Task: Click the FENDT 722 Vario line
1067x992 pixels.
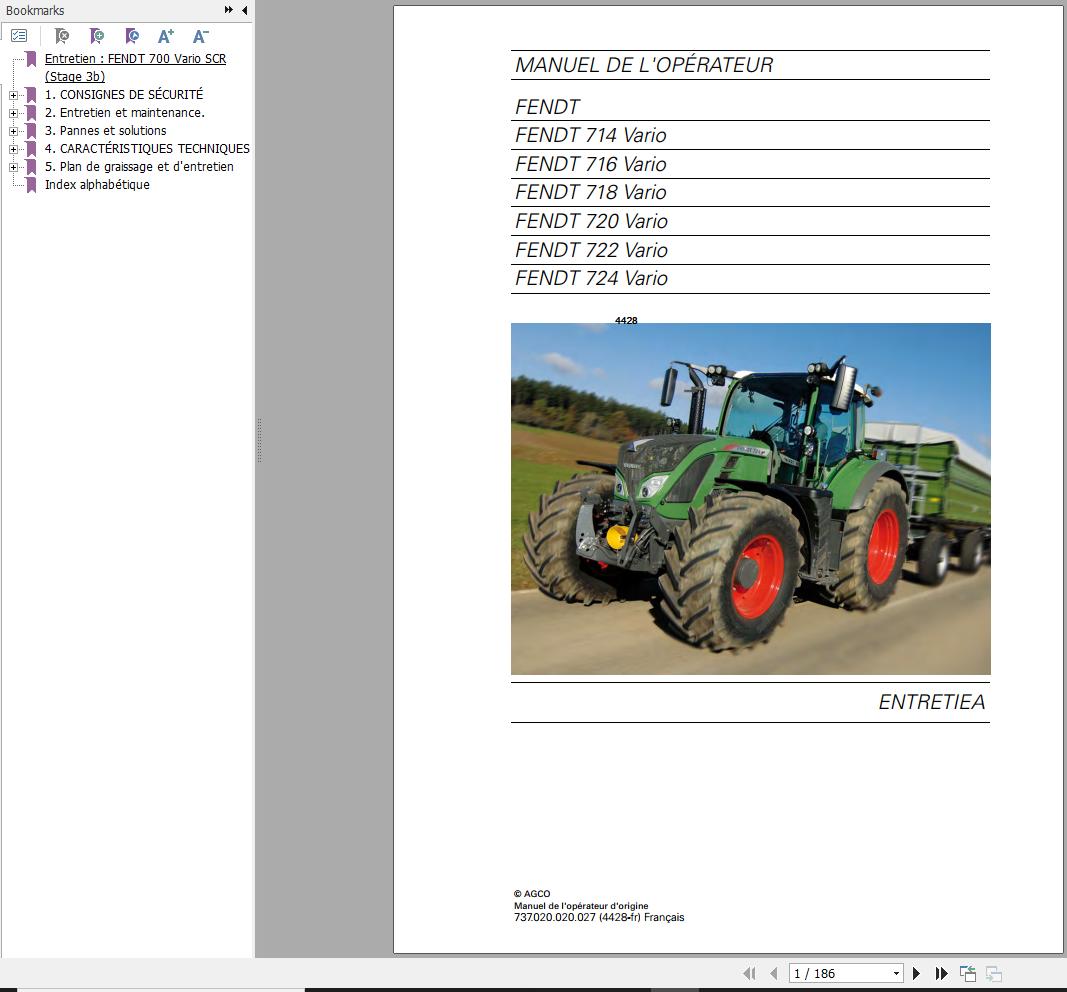Action: pyautogui.click(x=591, y=250)
